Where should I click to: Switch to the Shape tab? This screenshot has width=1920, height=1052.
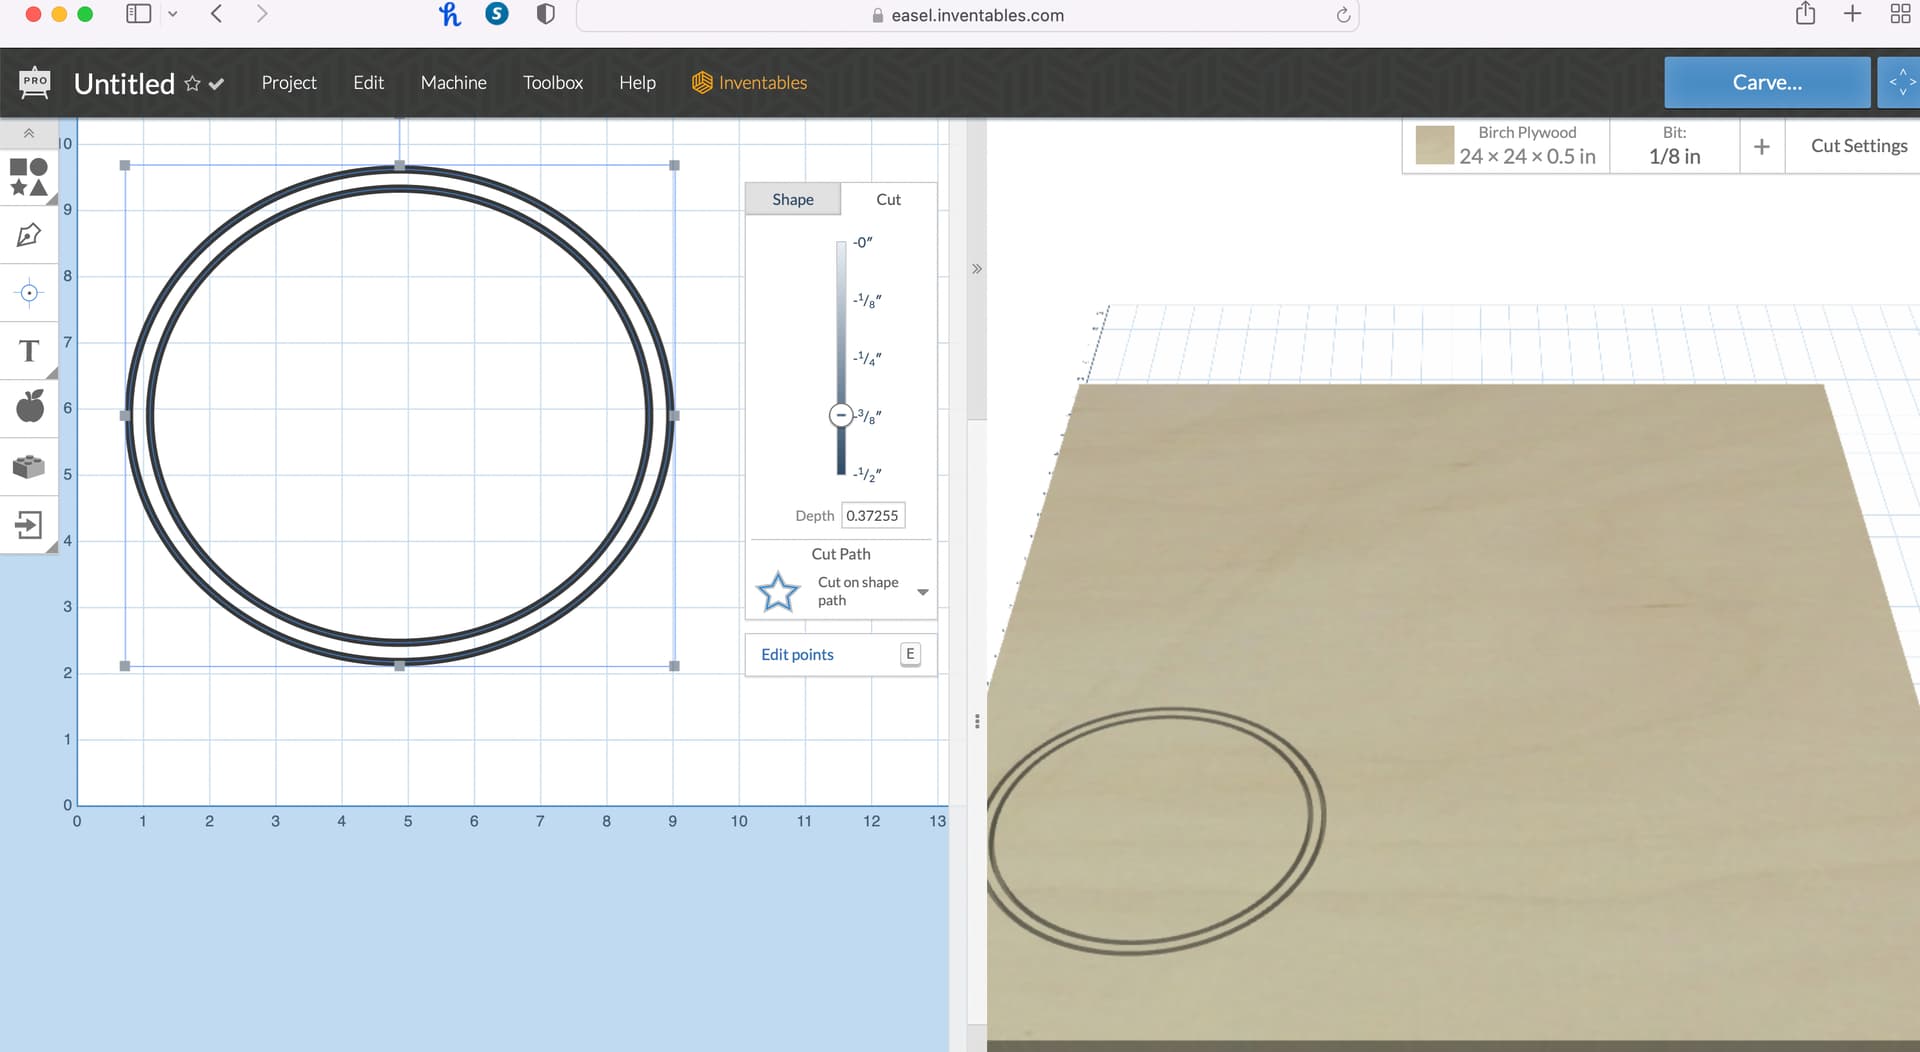pyautogui.click(x=792, y=199)
